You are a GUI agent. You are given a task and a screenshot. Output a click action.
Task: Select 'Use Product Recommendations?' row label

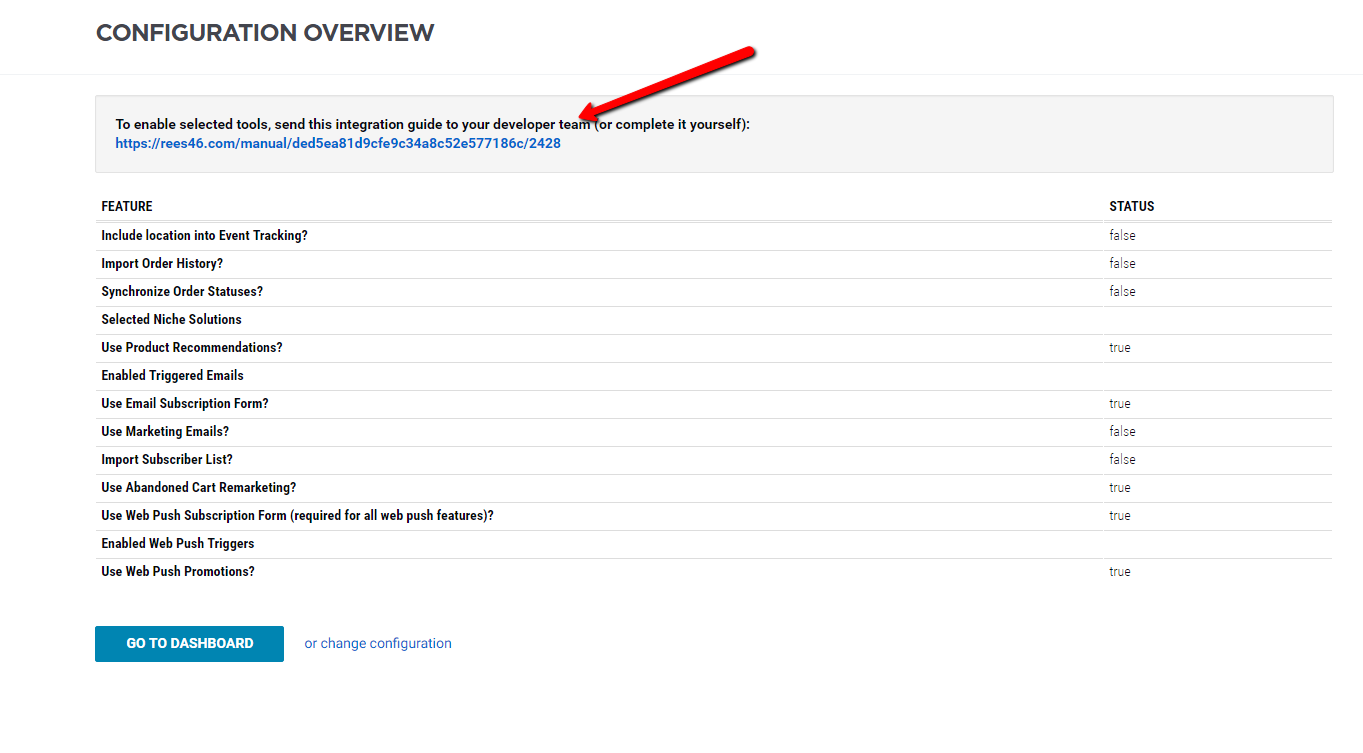click(192, 348)
